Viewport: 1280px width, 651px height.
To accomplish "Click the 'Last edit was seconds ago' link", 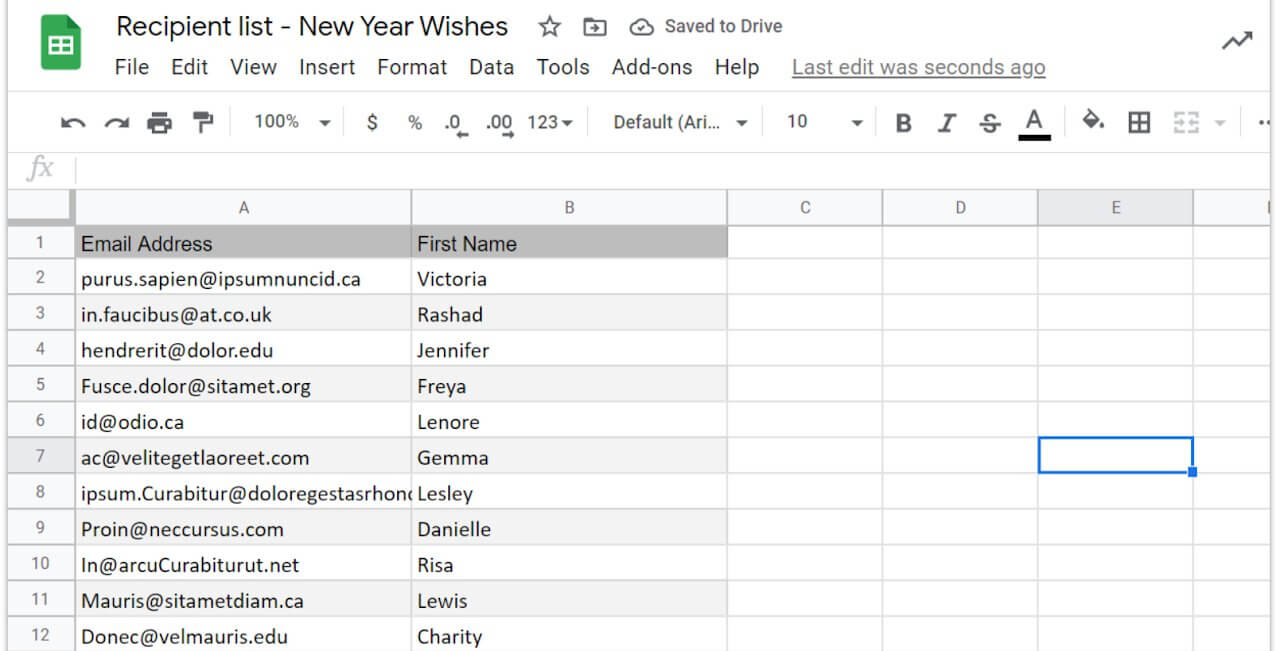I will (918, 67).
